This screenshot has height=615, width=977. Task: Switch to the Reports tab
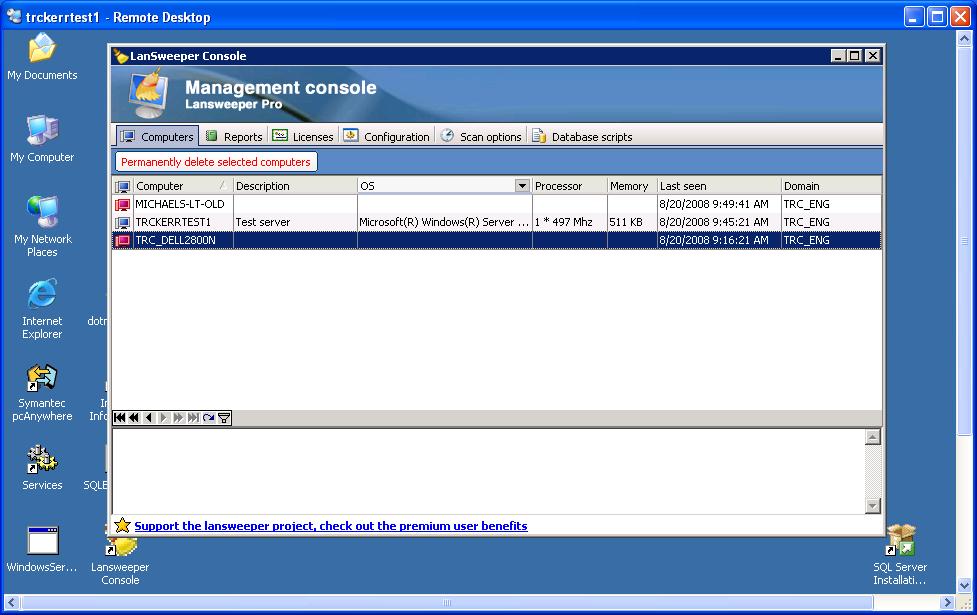click(234, 137)
